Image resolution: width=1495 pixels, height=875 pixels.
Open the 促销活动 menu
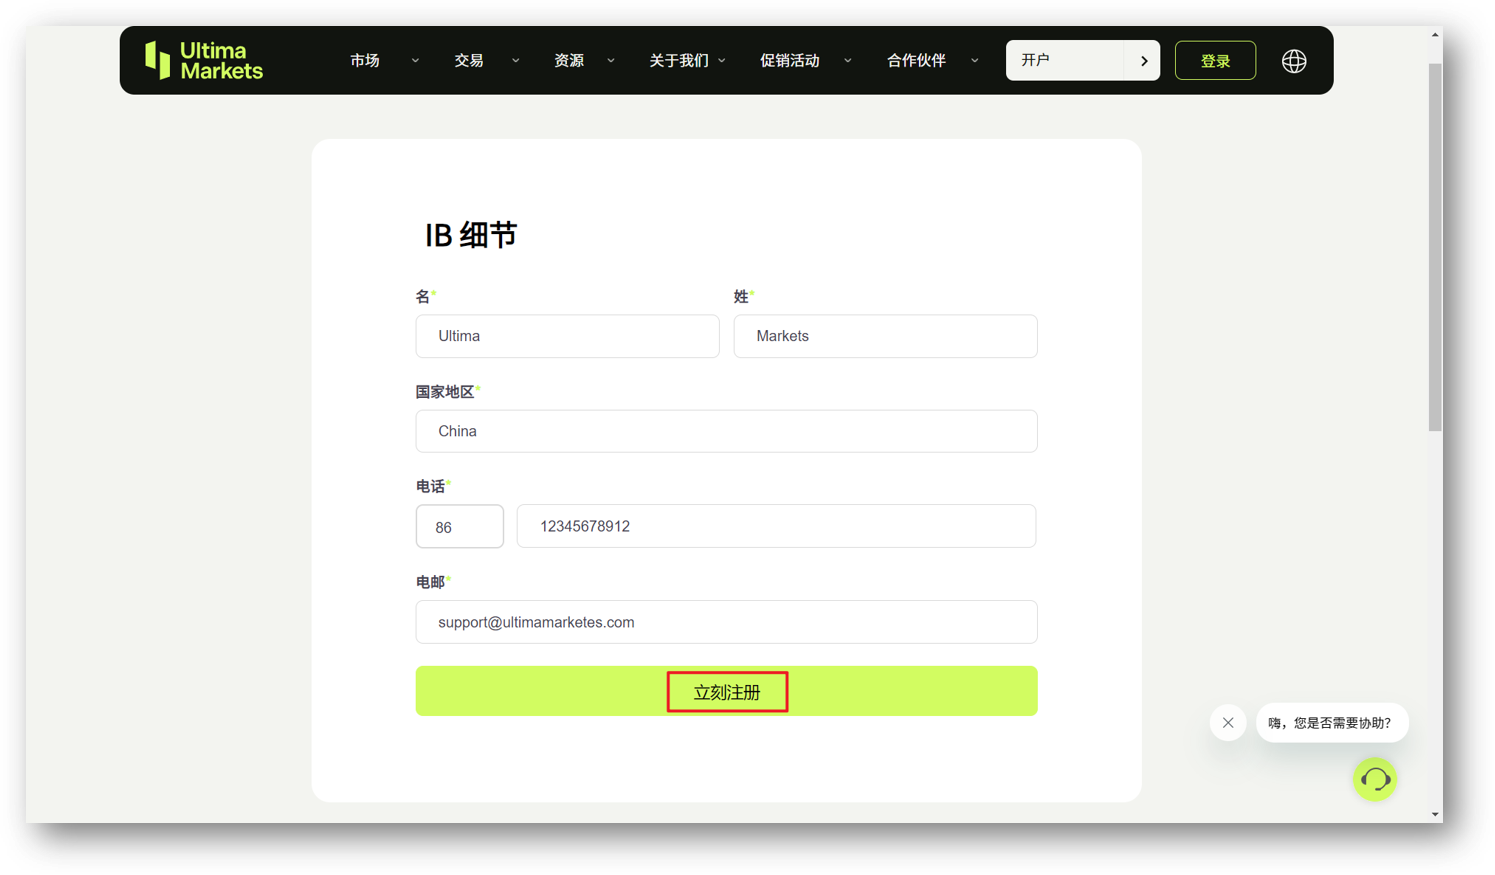coord(790,61)
